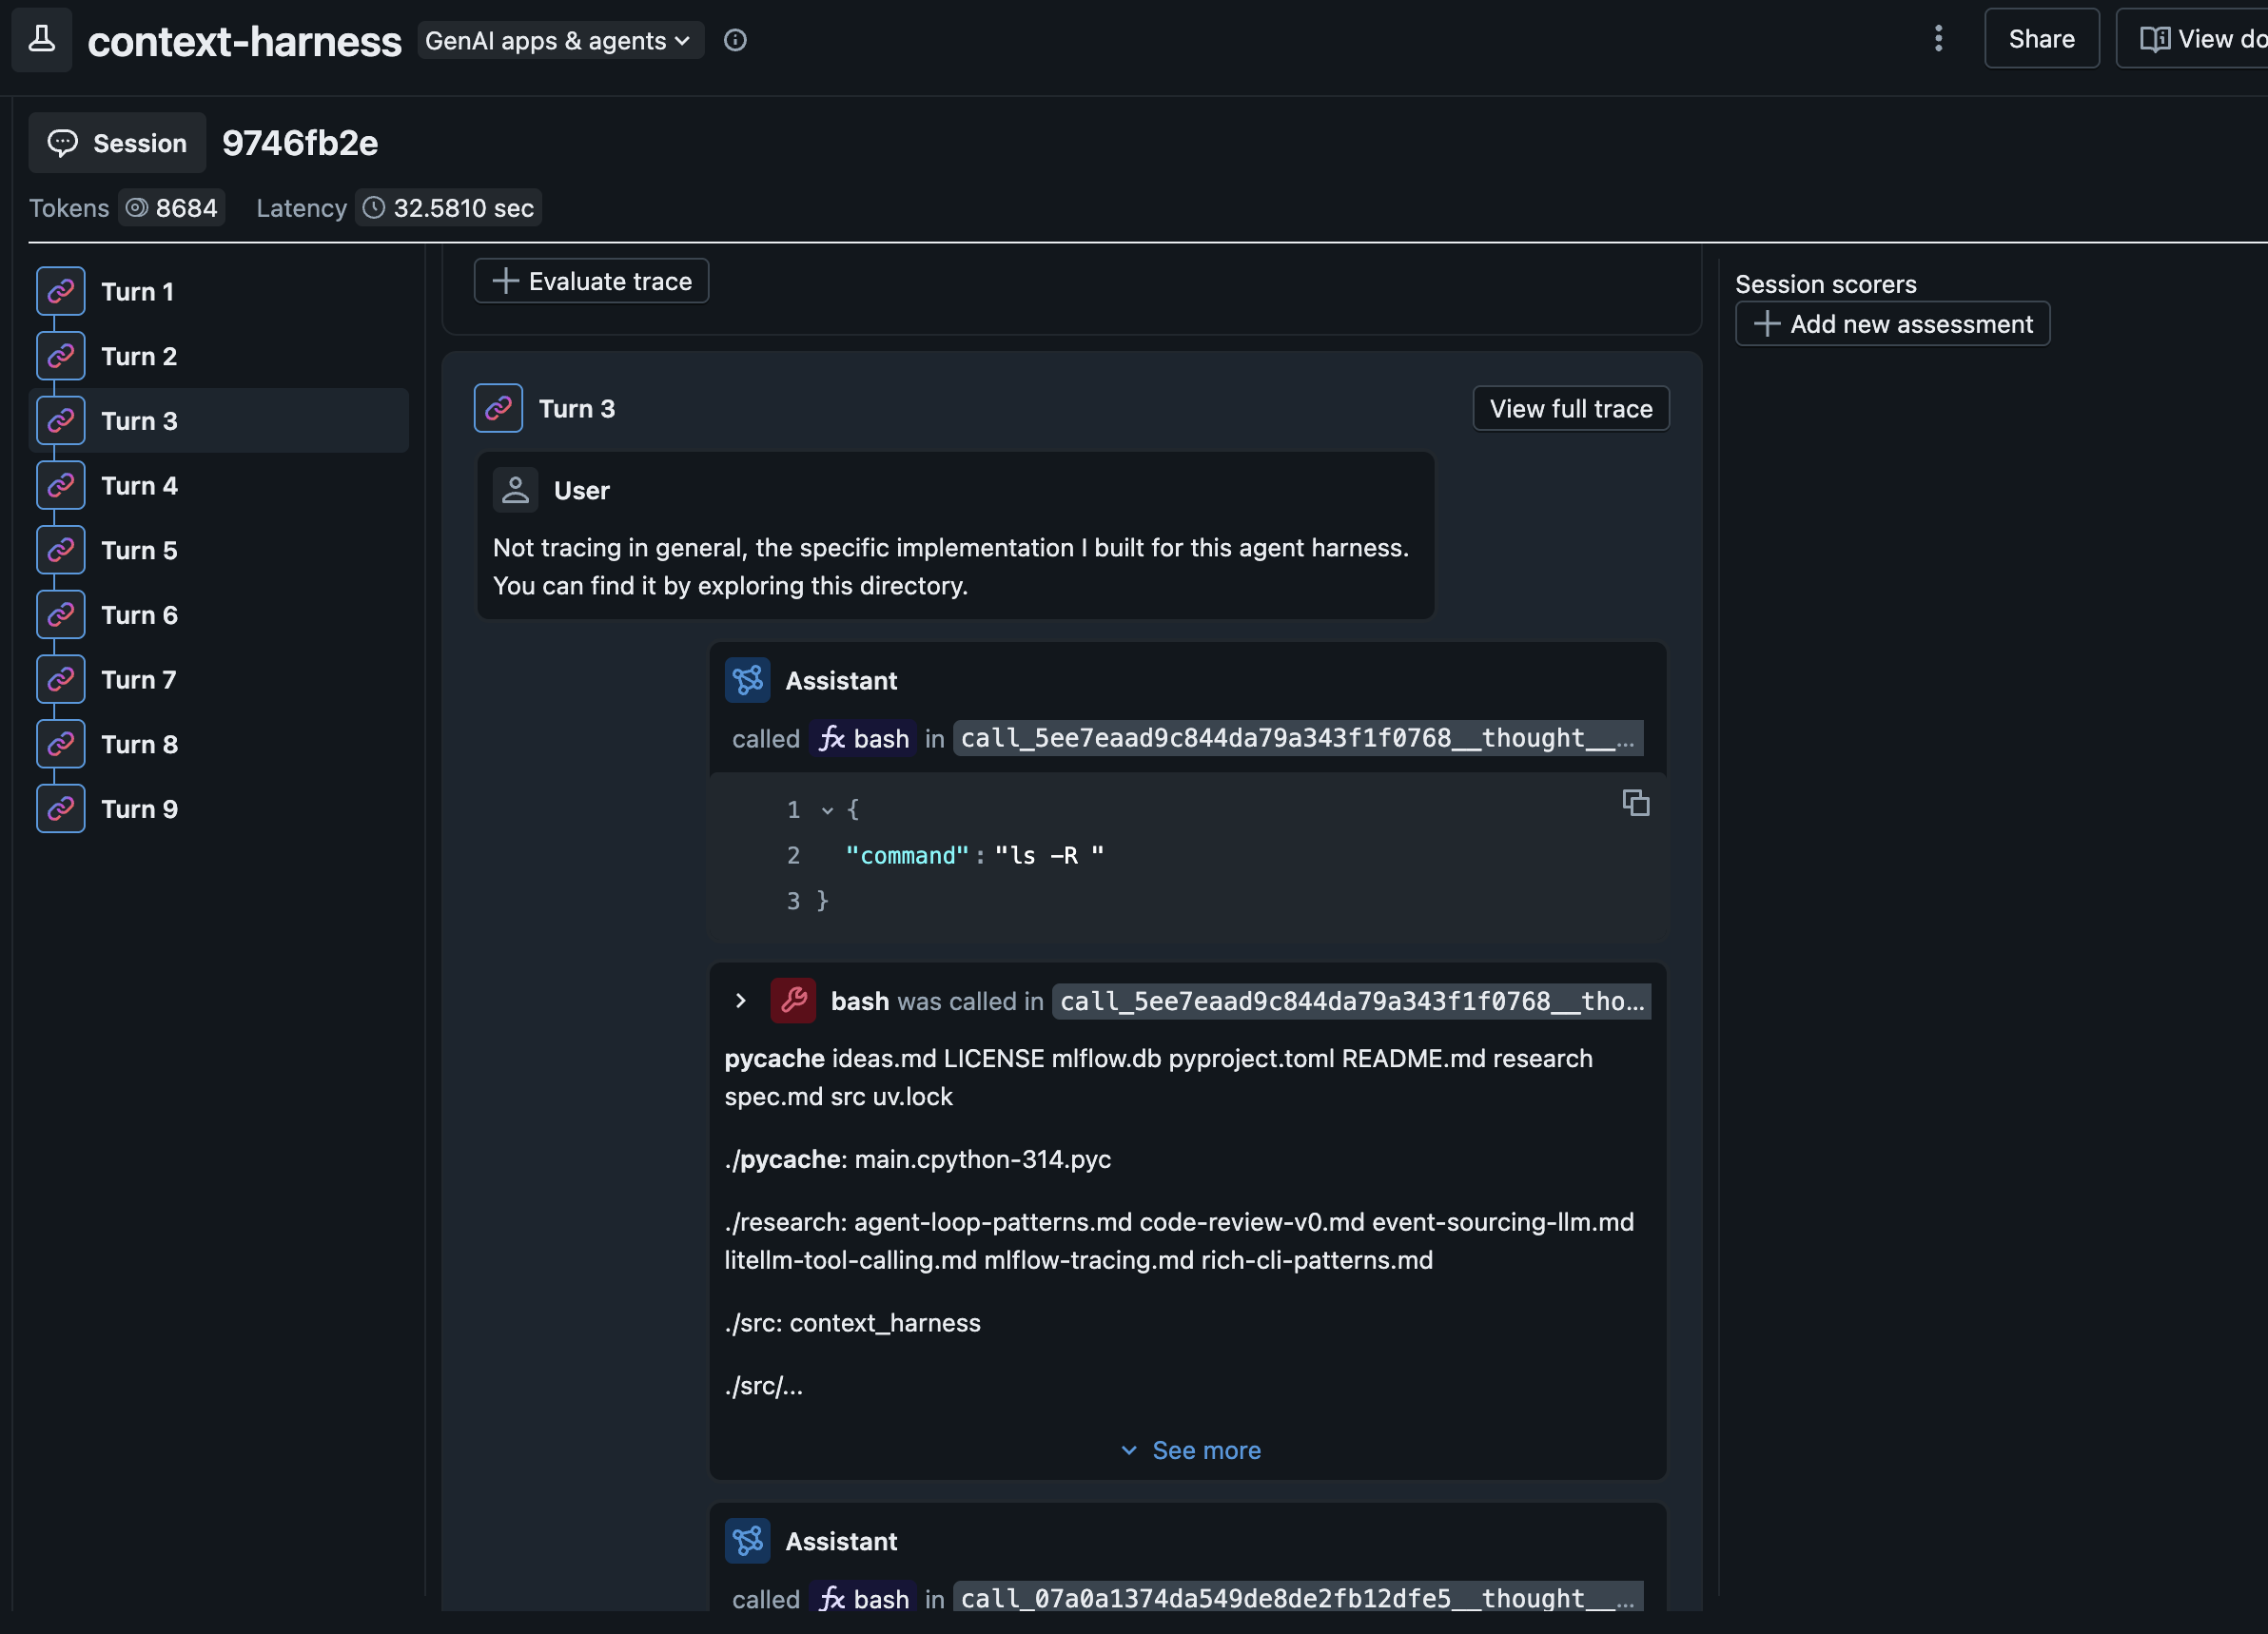Select the Turn 9 trace link icon

pos(60,808)
